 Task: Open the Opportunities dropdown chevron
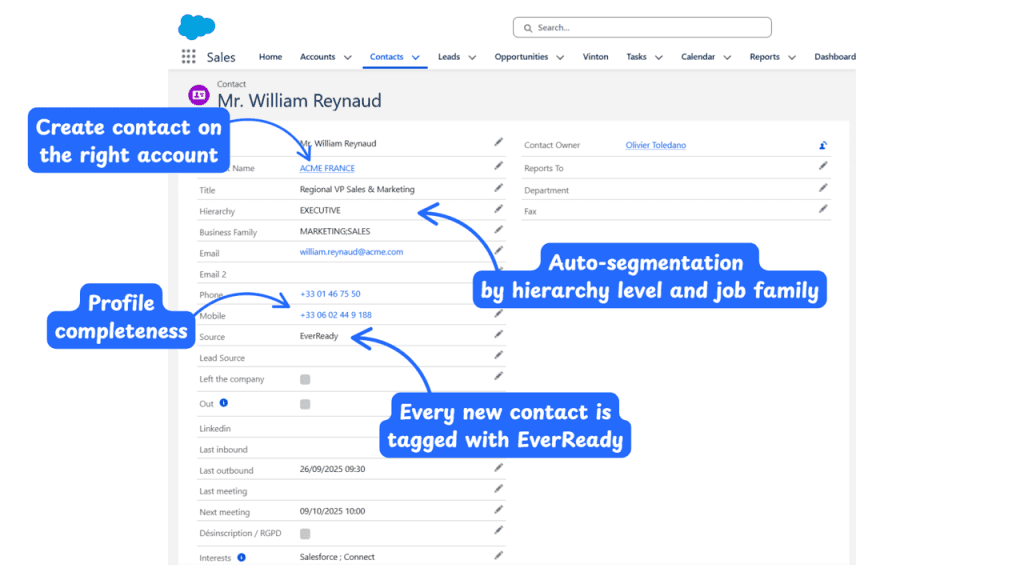click(560, 57)
